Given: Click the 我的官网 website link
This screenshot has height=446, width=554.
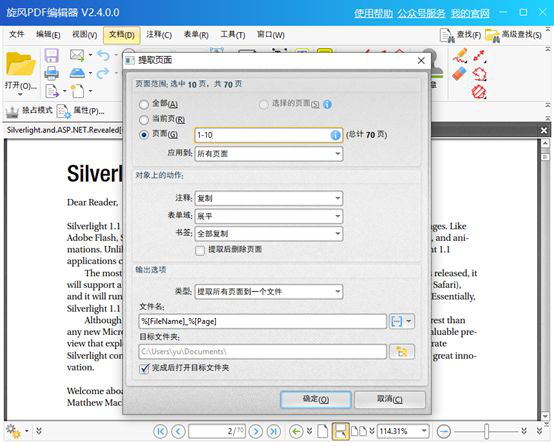Looking at the screenshot, I should click(470, 13).
